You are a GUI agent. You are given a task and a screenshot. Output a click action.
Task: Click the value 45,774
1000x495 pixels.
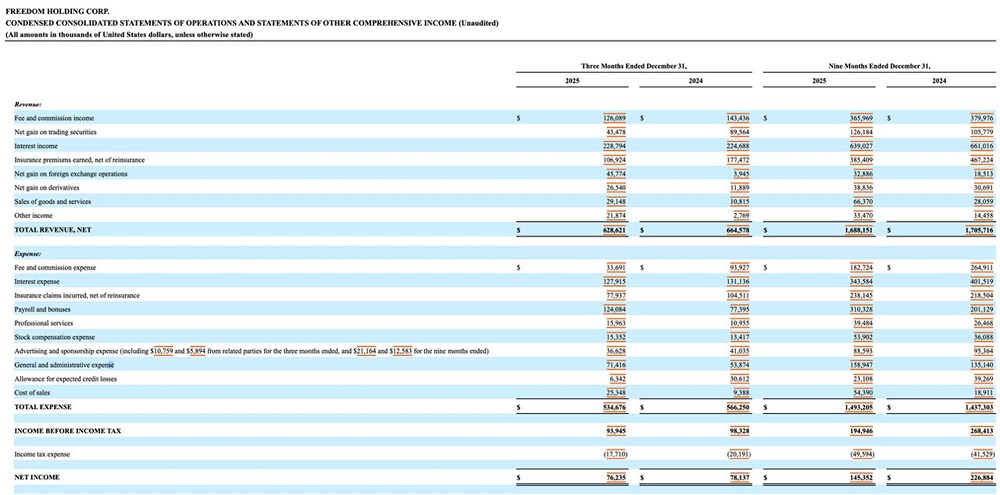click(x=614, y=174)
